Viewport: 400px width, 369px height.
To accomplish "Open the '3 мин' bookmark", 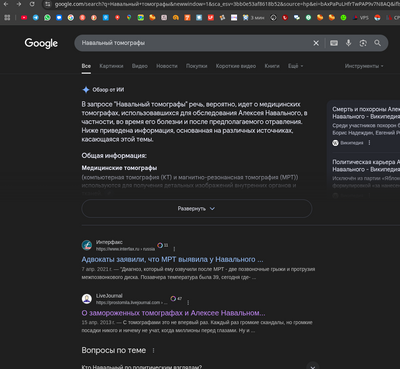I will 253,18.
